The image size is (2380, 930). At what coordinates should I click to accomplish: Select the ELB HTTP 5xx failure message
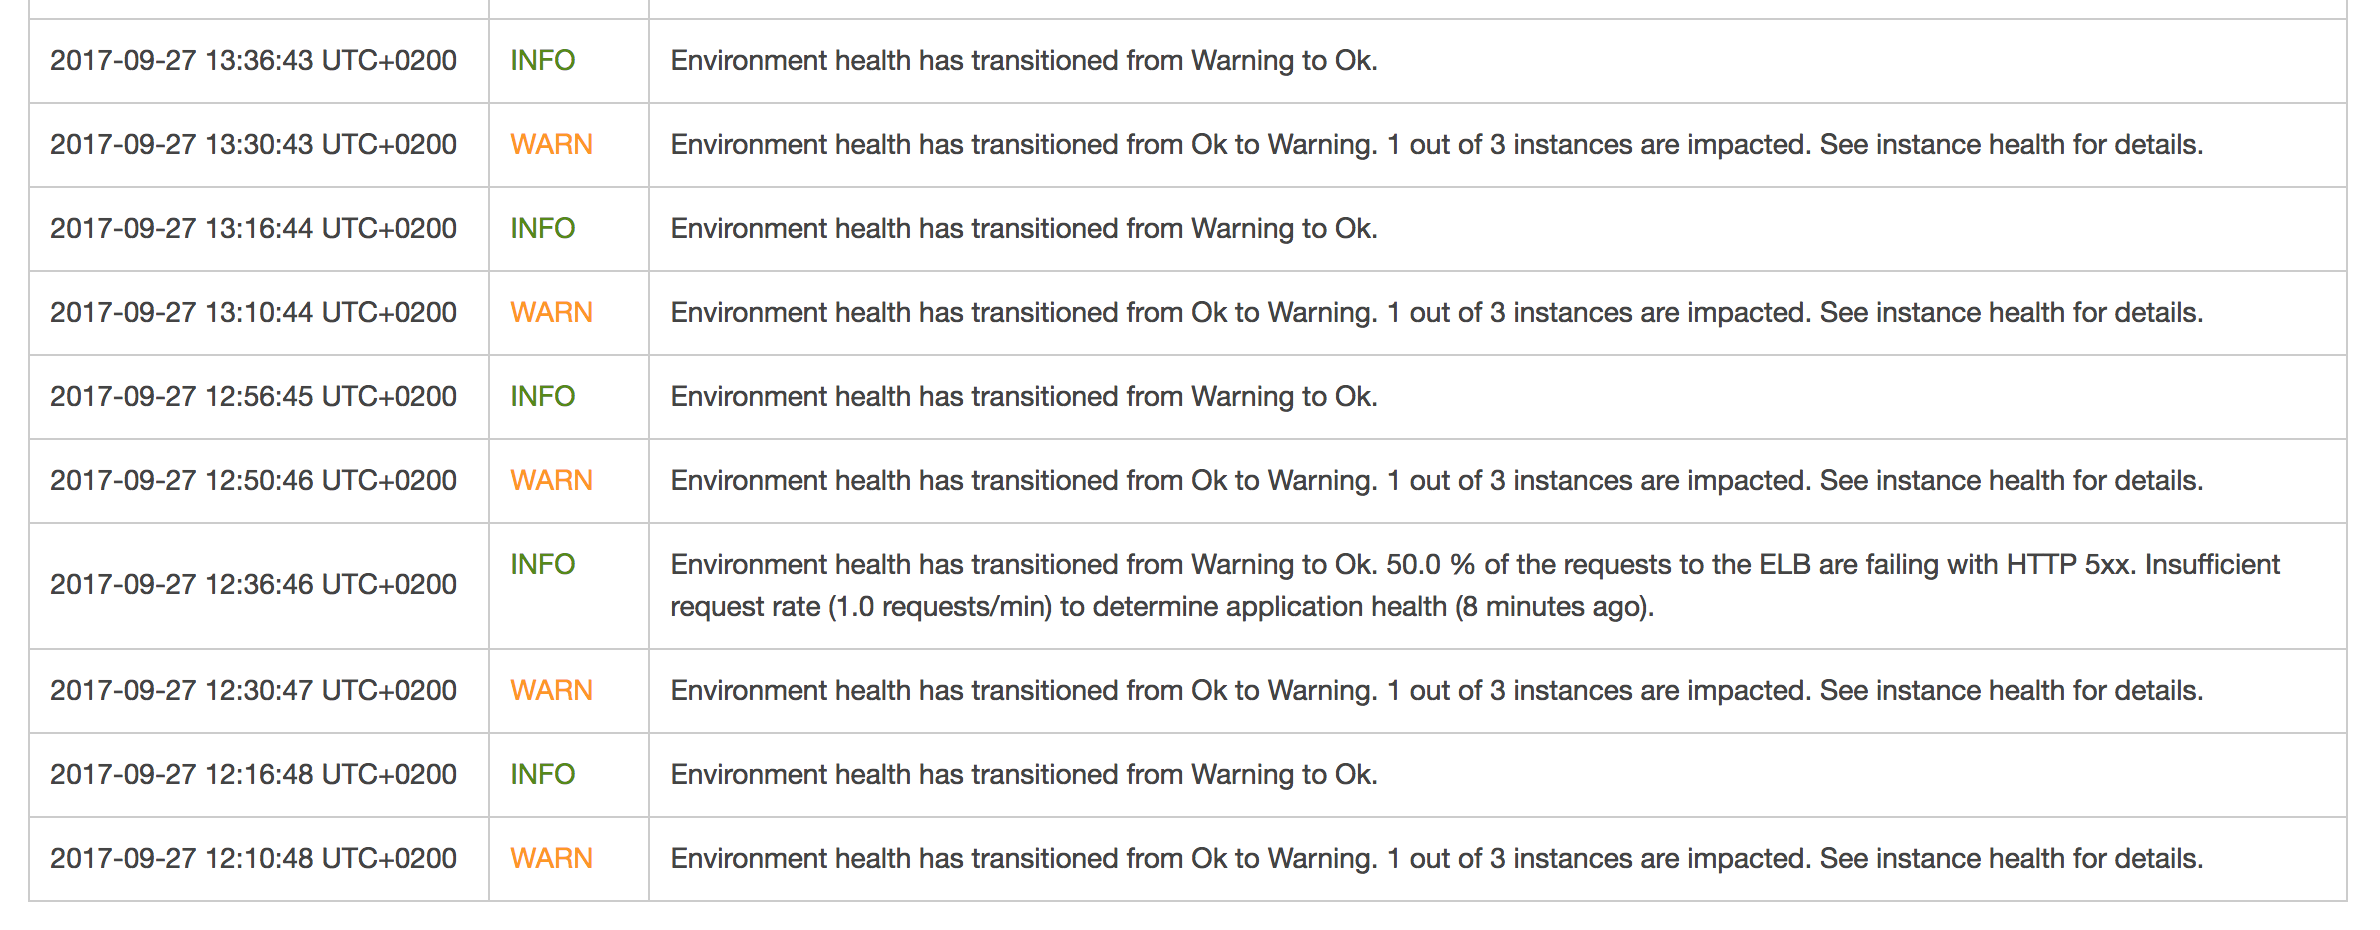(1475, 586)
